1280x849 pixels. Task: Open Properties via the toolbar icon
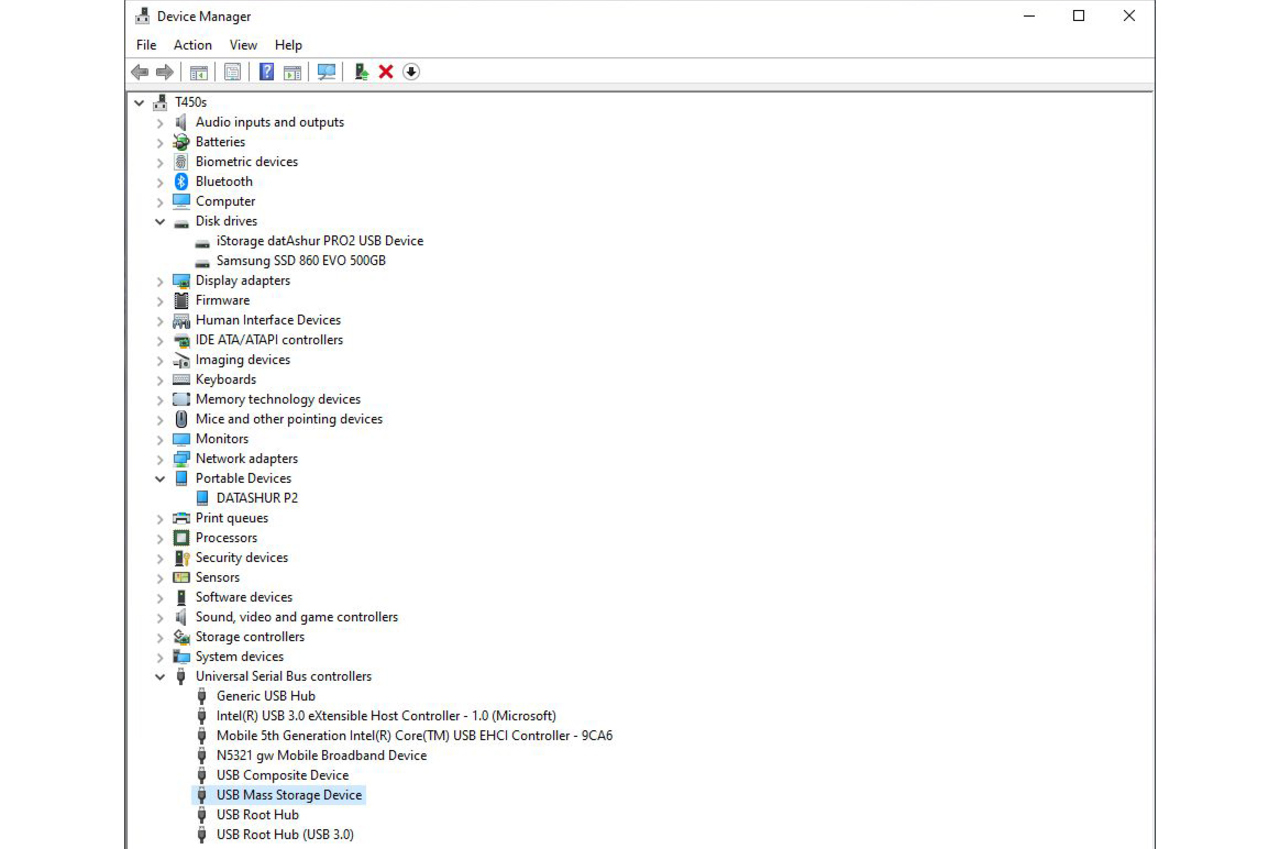coord(232,72)
